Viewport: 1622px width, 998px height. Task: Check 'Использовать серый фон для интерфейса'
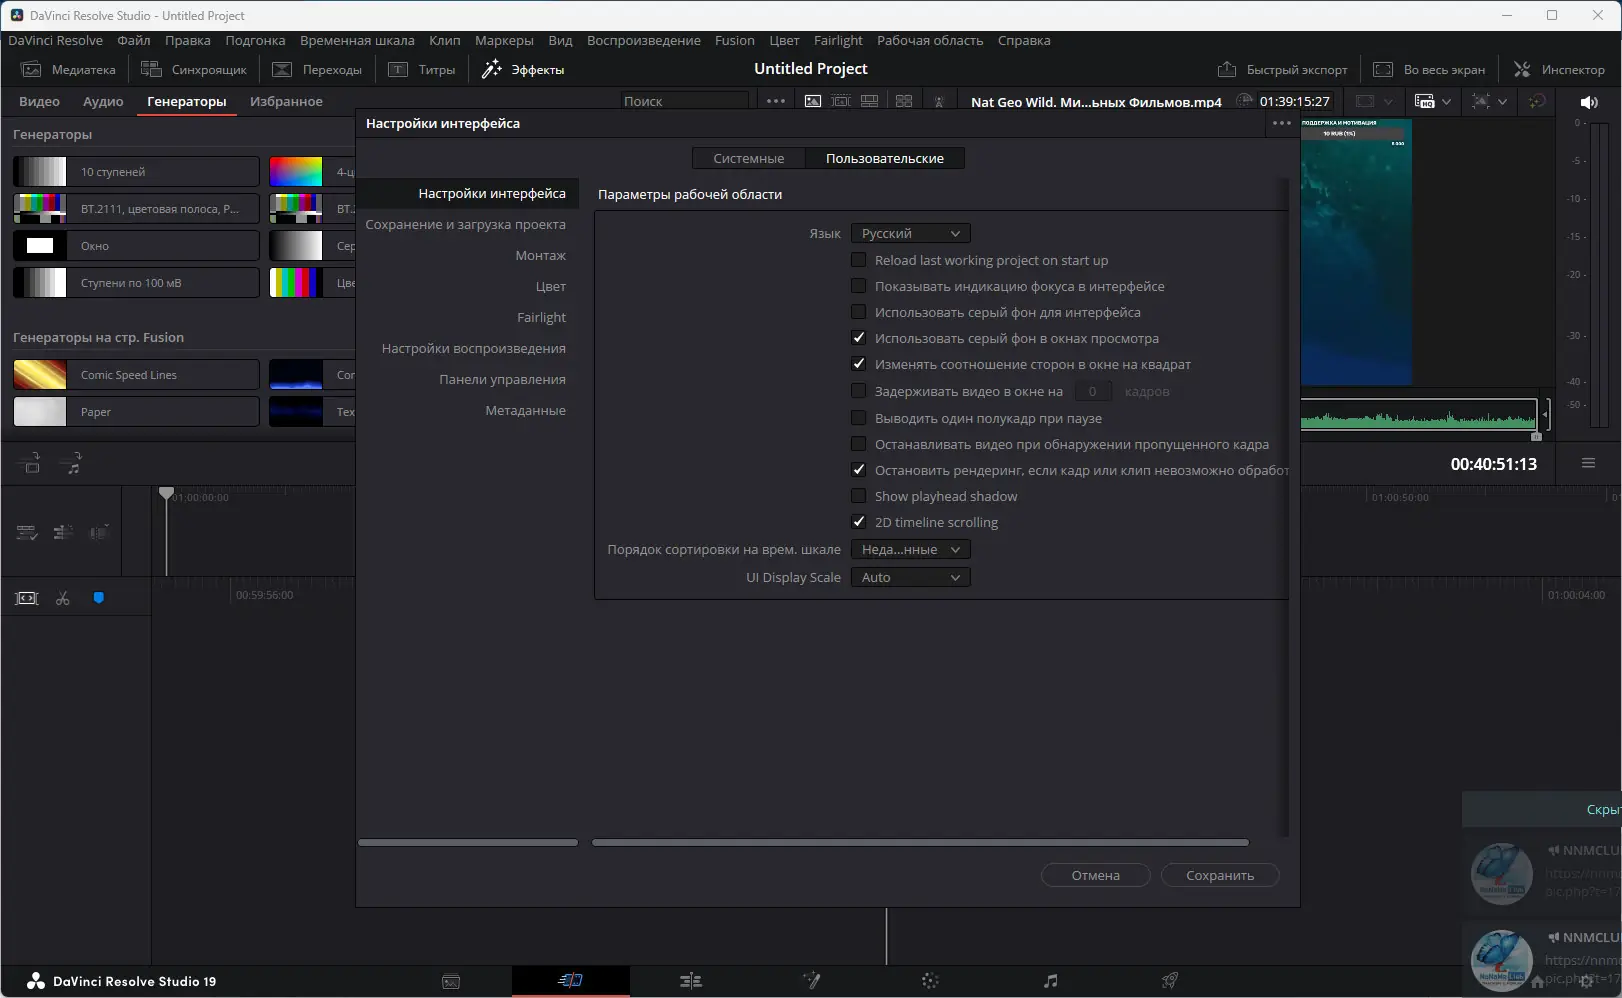pyautogui.click(x=859, y=312)
